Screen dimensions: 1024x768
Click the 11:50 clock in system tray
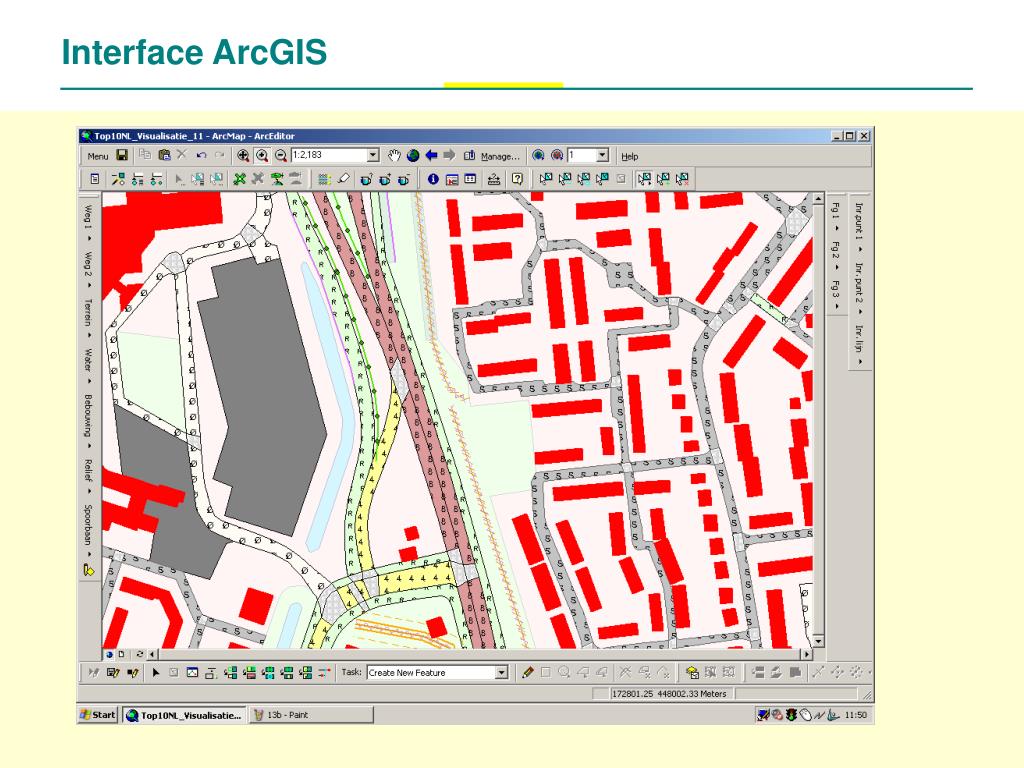tap(856, 715)
